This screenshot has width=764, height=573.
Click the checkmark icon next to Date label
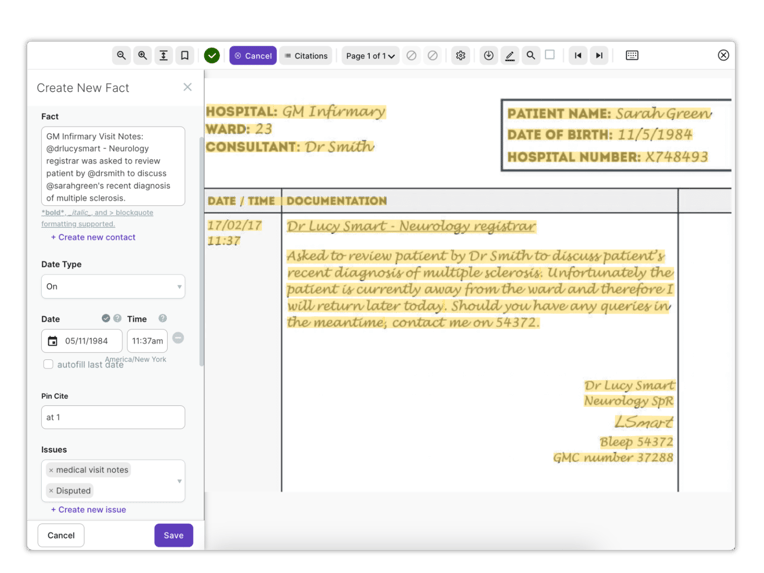click(x=106, y=318)
